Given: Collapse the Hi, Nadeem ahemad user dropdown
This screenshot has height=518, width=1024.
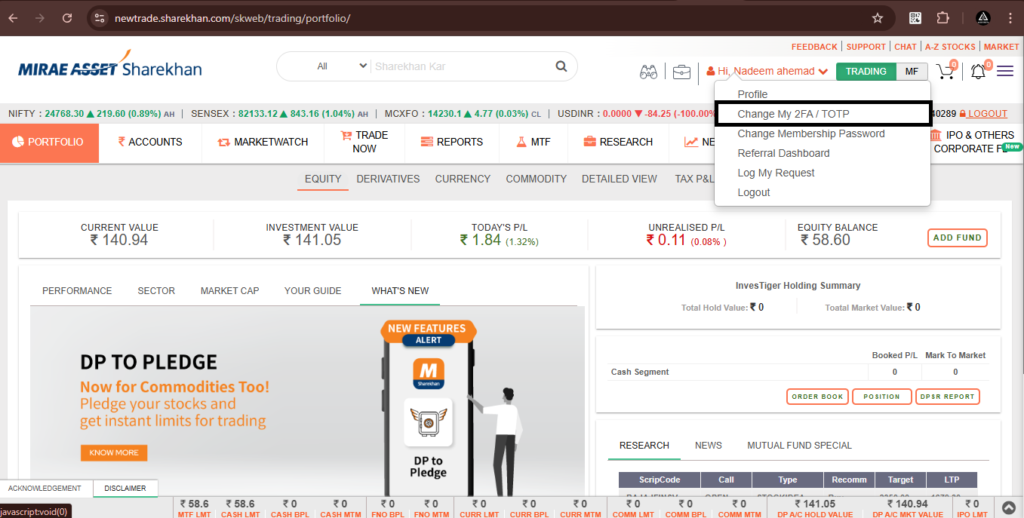Looking at the screenshot, I should coord(767,71).
